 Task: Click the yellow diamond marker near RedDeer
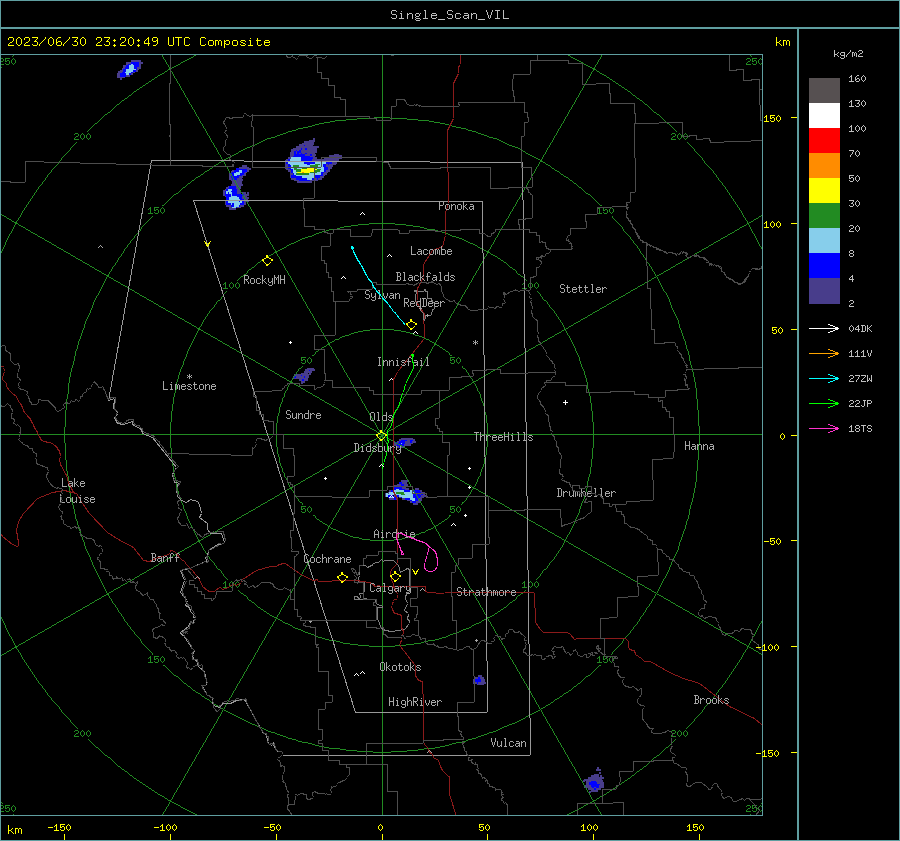click(x=411, y=325)
